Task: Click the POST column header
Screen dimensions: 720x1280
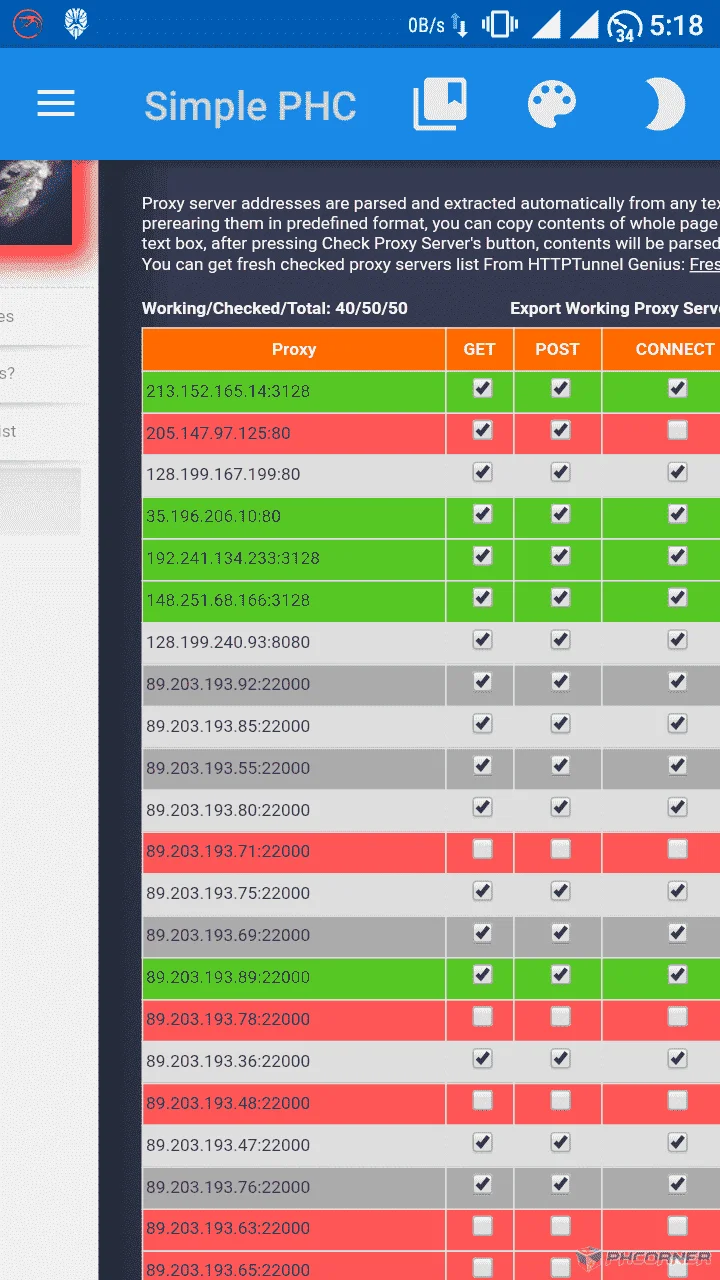Action: pyautogui.click(x=557, y=349)
